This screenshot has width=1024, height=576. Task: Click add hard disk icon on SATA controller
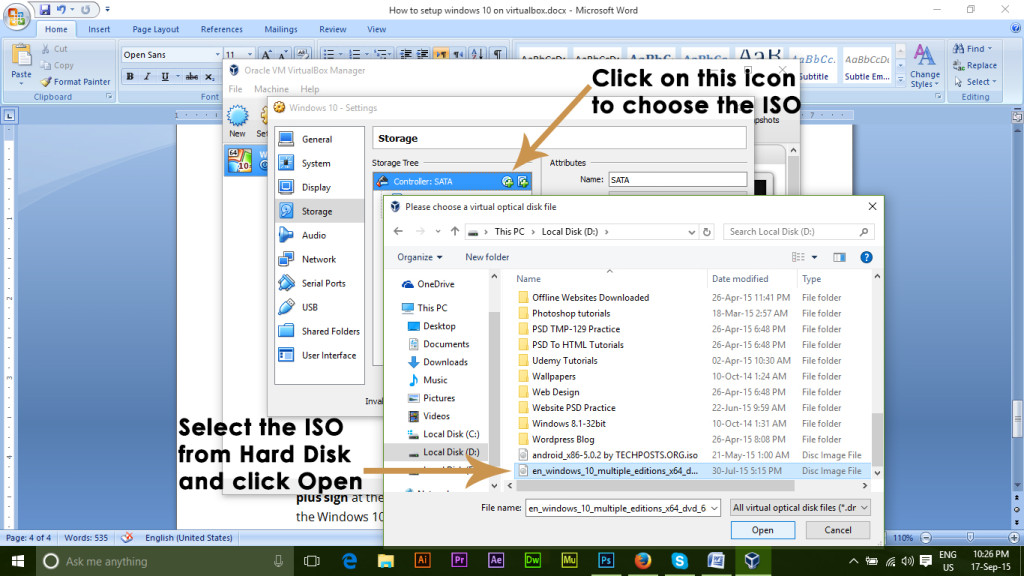click(x=523, y=182)
